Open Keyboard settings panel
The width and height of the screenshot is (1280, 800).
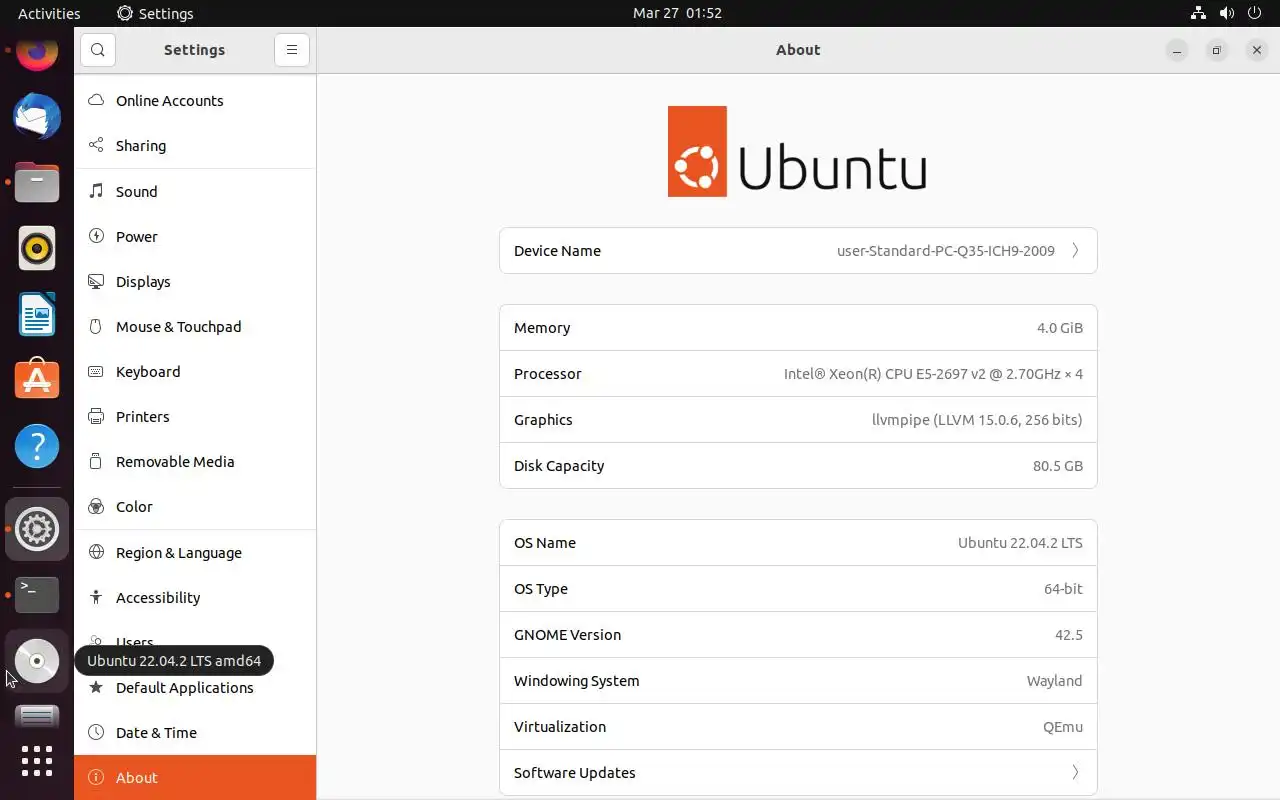pyautogui.click(x=195, y=371)
